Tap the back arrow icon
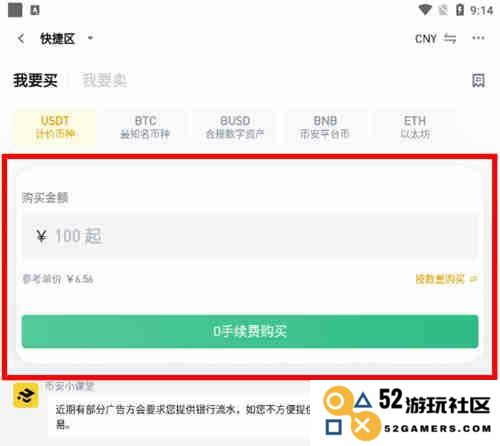The width and height of the screenshot is (500, 446). [21, 39]
